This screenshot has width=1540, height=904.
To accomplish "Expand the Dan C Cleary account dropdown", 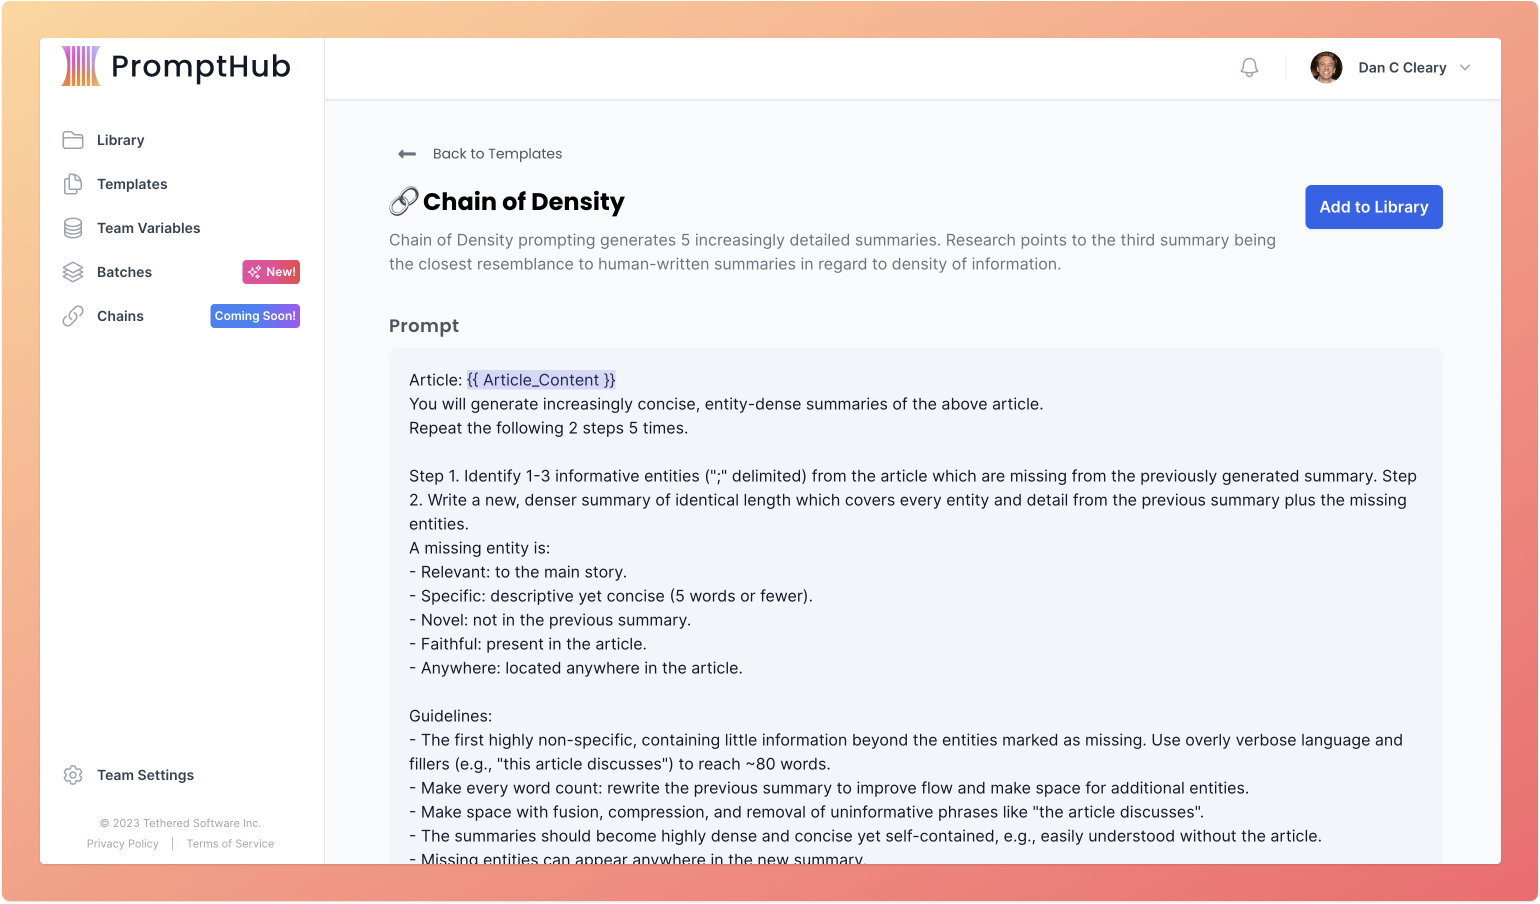I will [1464, 67].
